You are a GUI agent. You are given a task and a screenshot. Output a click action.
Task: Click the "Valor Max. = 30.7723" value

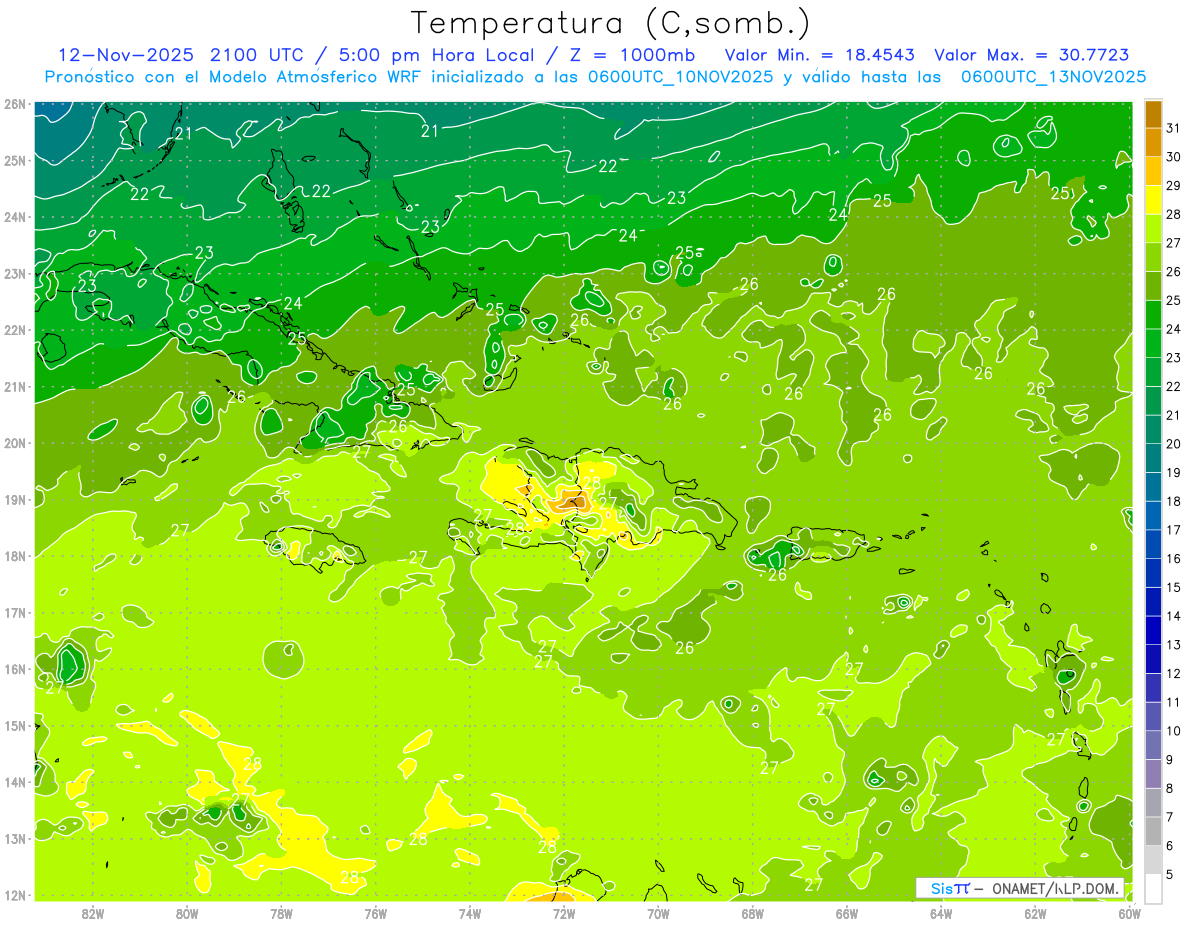tap(1032, 55)
